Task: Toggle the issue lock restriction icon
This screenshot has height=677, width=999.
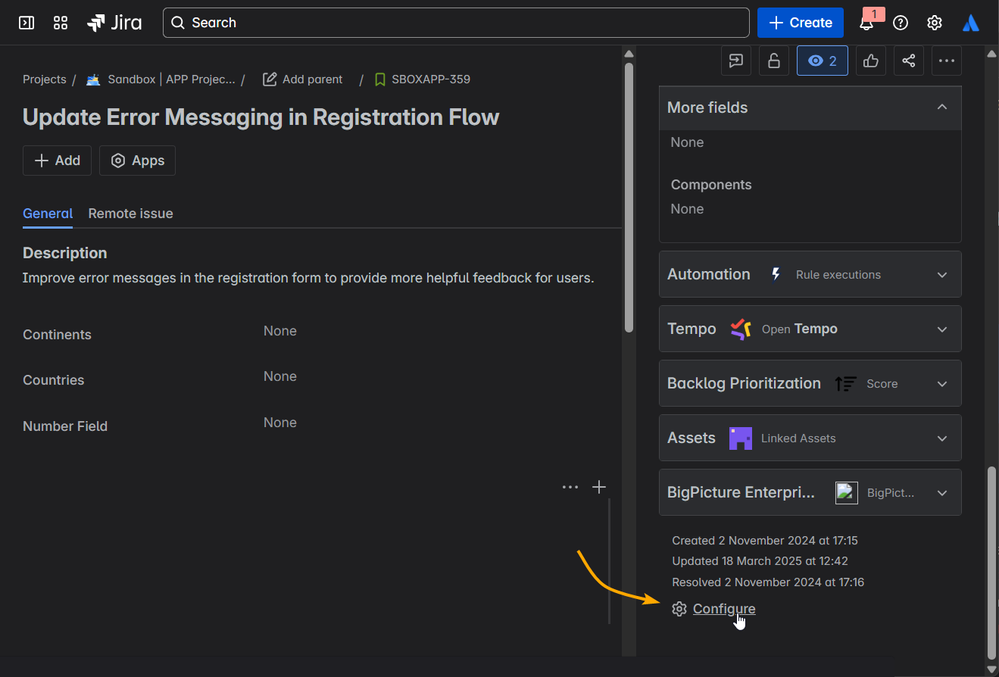Action: click(x=773, y=61)
